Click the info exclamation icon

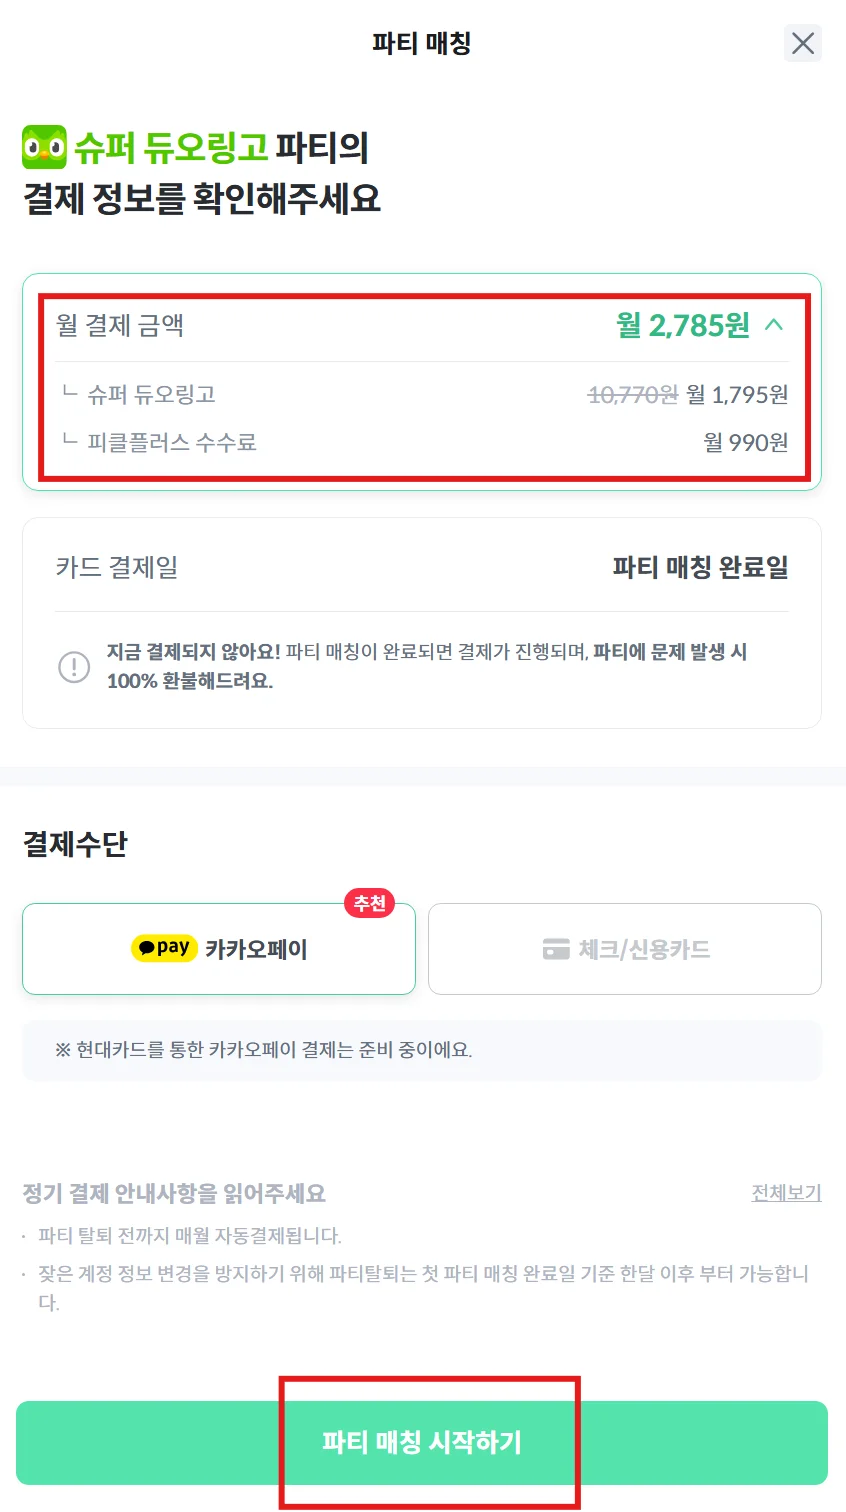74,666
